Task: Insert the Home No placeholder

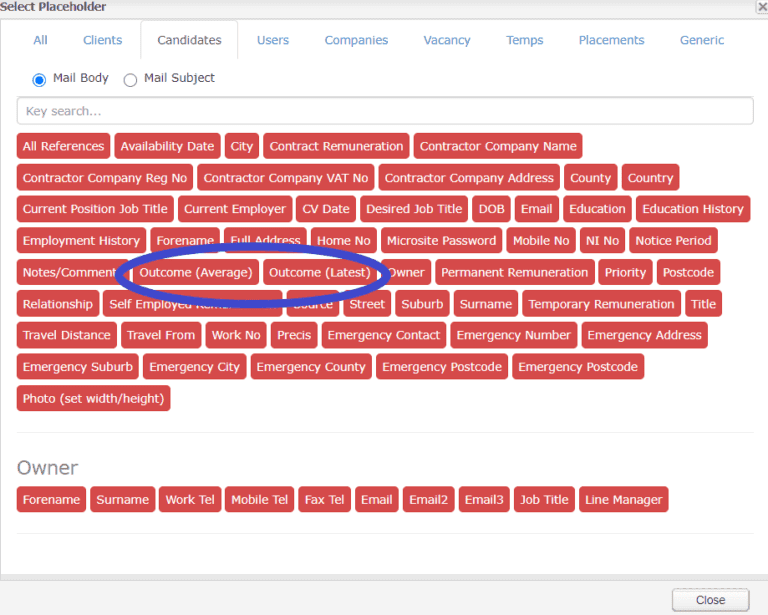Action: [343, 240]
